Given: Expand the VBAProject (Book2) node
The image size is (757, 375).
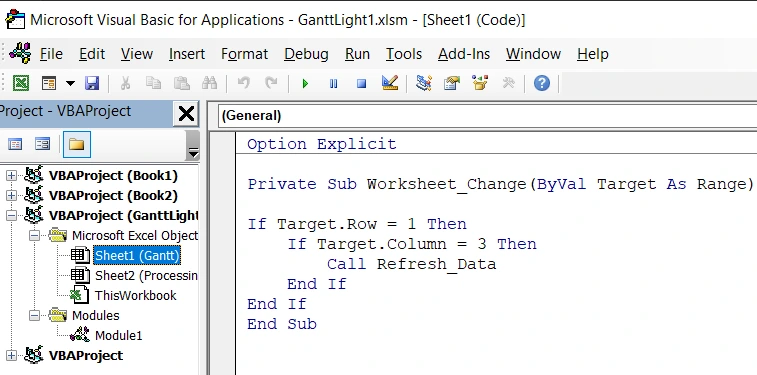Looking at the screenshot, I should coord(11,195).
